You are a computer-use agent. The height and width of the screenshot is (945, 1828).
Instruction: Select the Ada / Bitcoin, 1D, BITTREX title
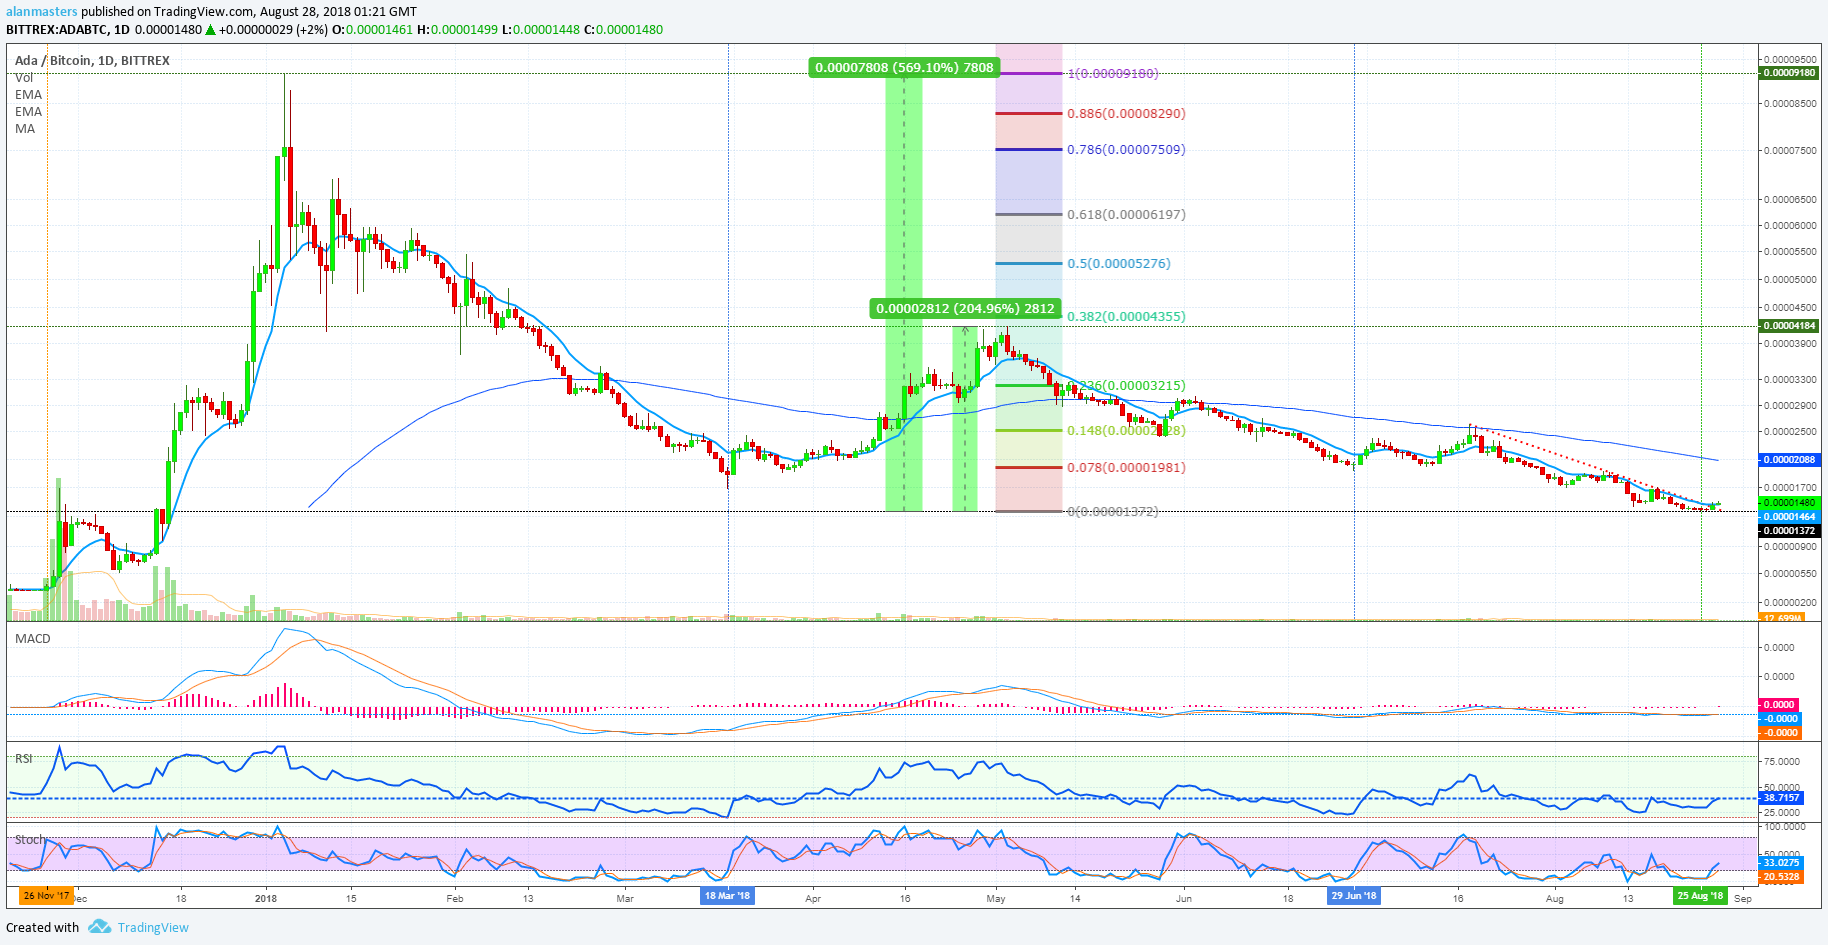92,60
